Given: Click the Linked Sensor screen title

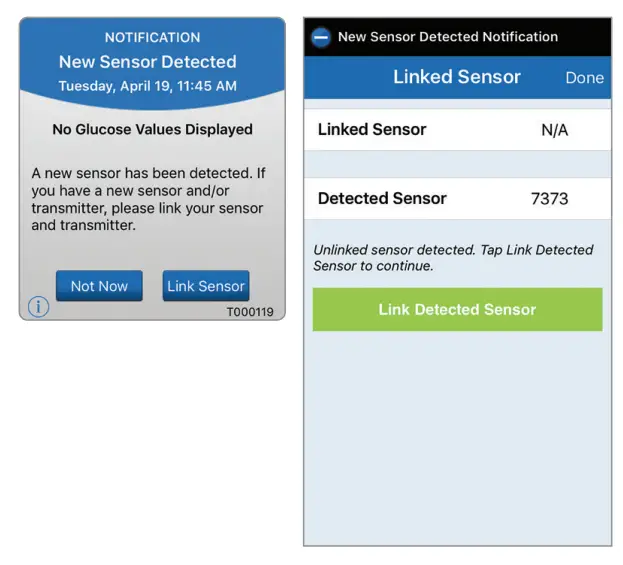Looking at the screenshot, I should [x=456, y=77].
